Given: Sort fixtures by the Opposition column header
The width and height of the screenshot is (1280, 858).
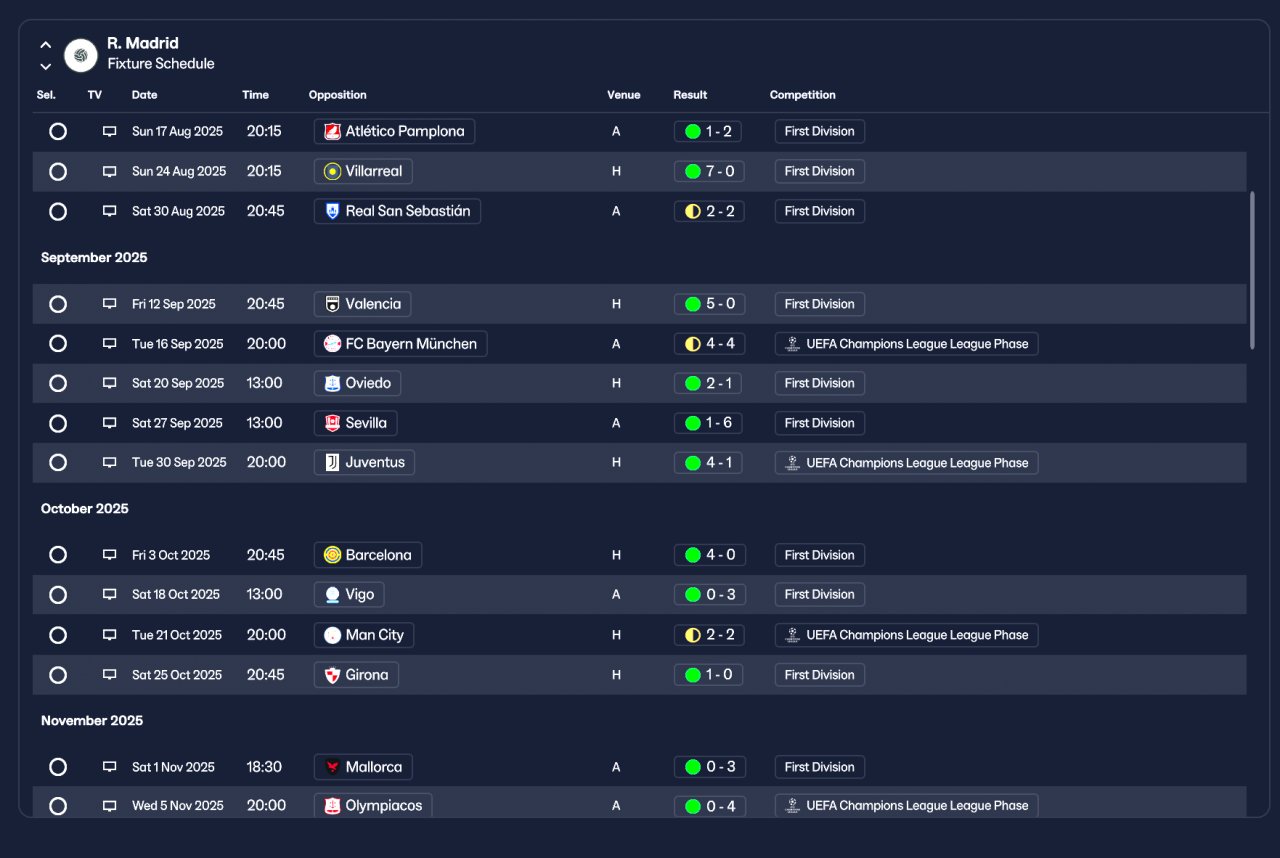Looking at the screenshot, I should pos(337,95).
